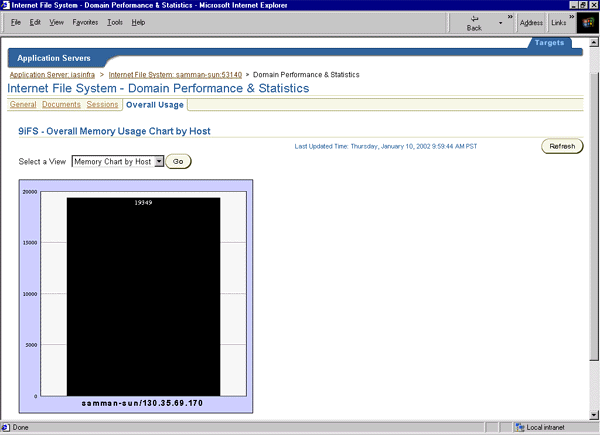Screen dimensions: 600x435
Task: Click the Back navigation arrow button
Action: click(x=474, y=23)
